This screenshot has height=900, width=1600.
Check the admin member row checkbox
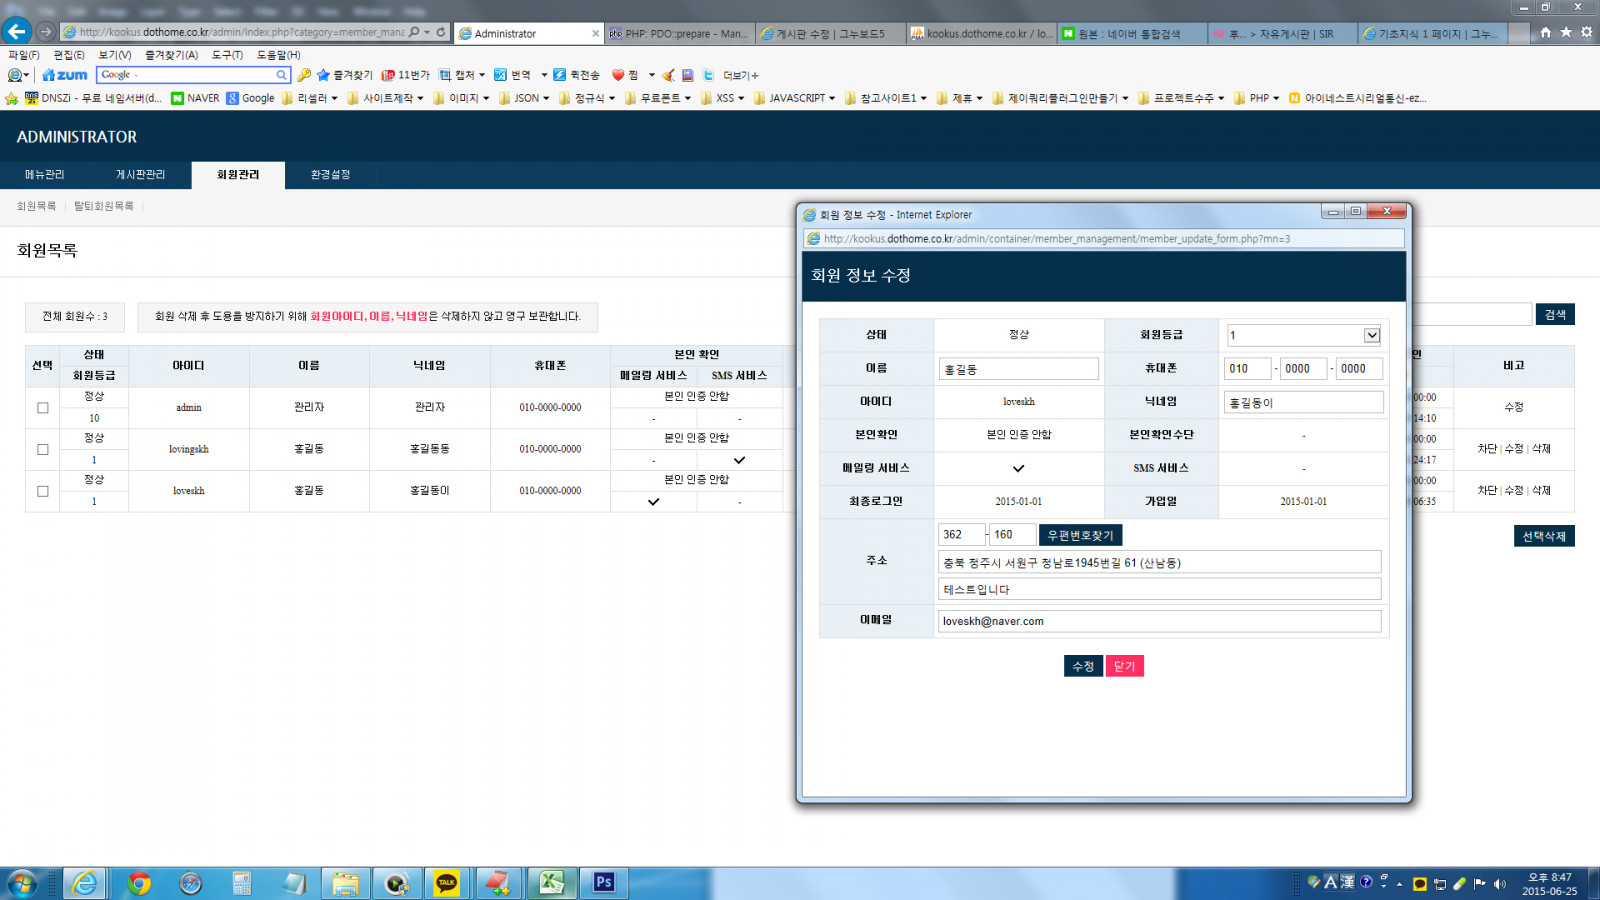42,408
